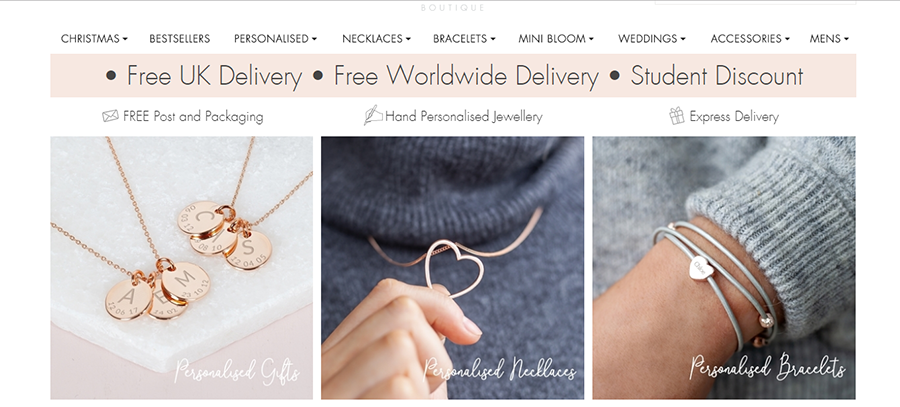Open the Bracelets menu arrow

pos(492,39)
